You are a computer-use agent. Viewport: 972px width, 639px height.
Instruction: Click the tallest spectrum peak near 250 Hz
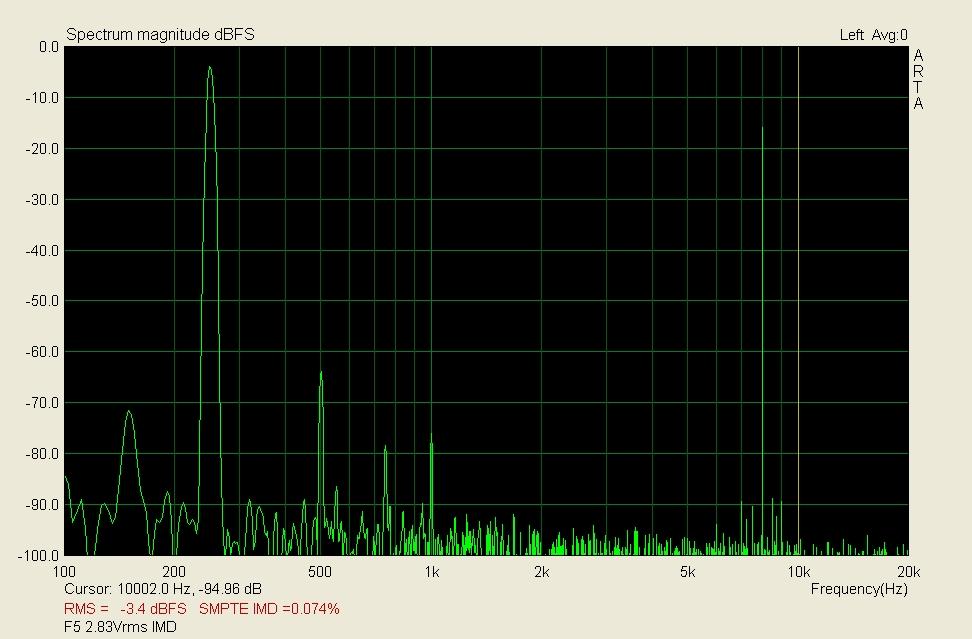(x=210, y=68)
